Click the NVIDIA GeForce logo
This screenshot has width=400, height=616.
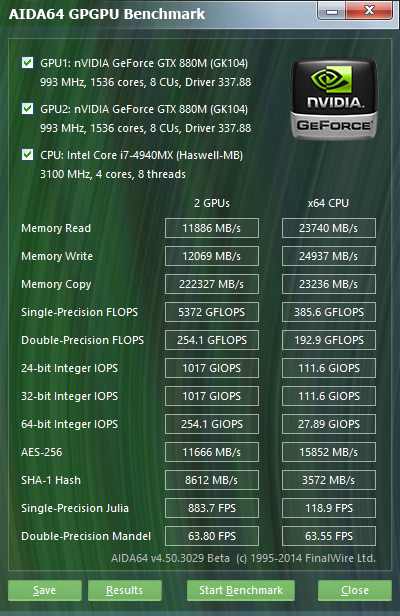click(334, 99)
